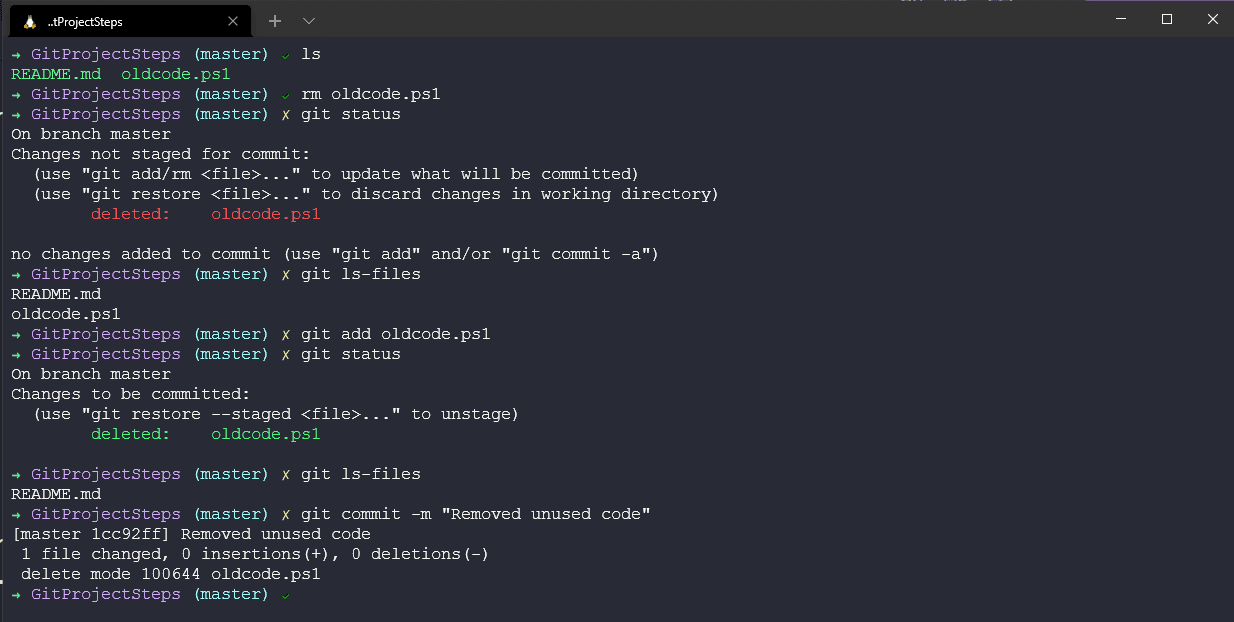Click the "1 file changed" summary line
This screenshot has width=1234, height=622.
click(x=254, y=554)
